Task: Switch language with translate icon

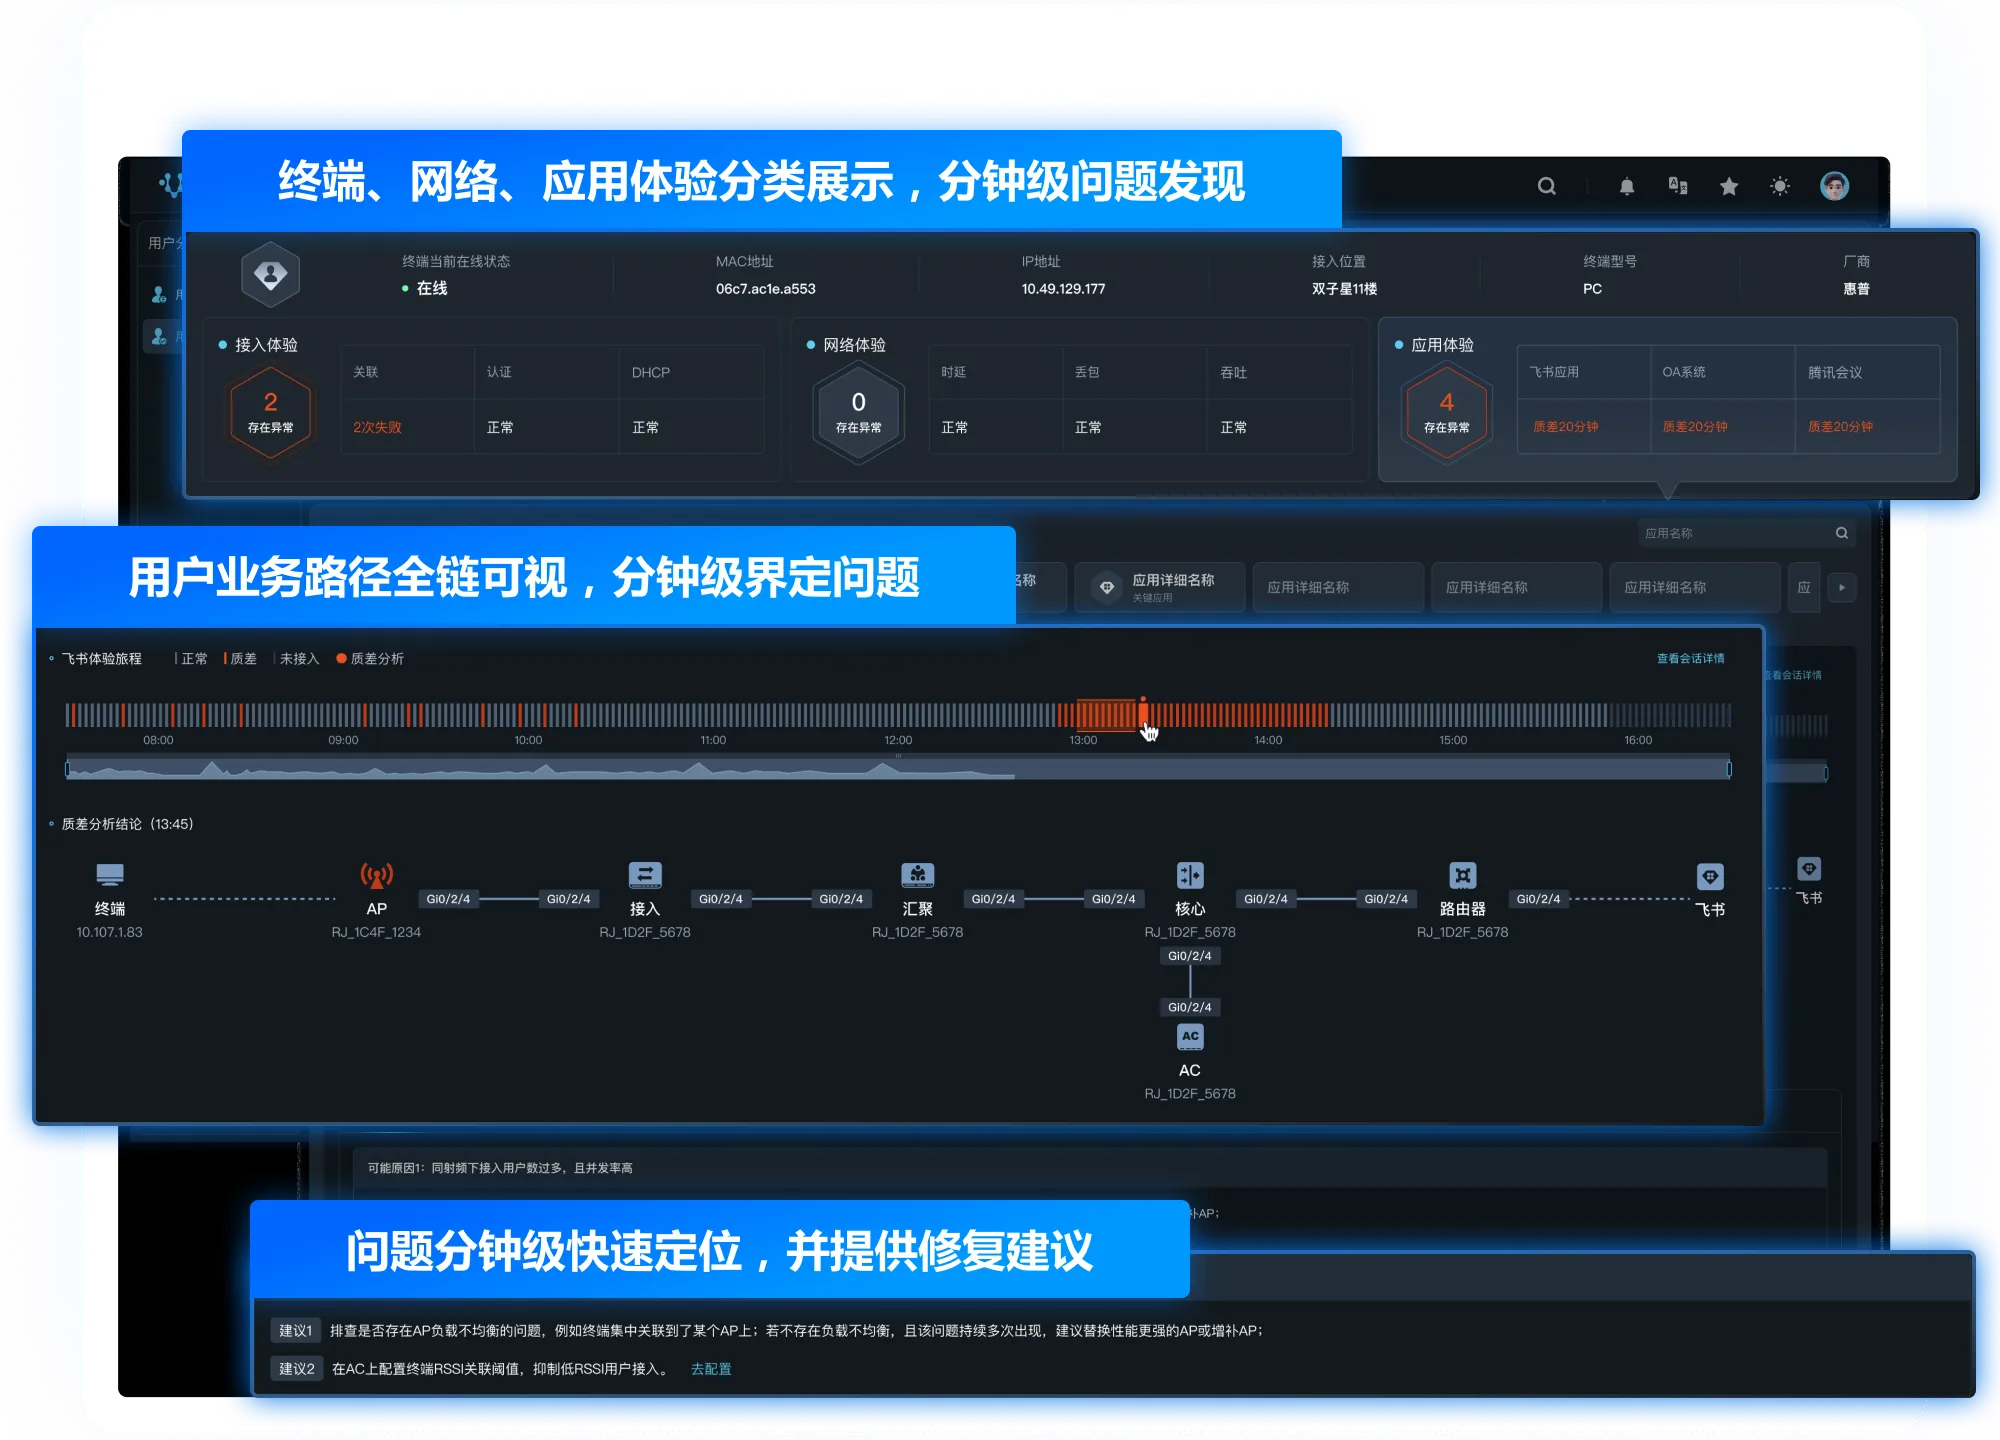Action: (x=1678, y=186)
